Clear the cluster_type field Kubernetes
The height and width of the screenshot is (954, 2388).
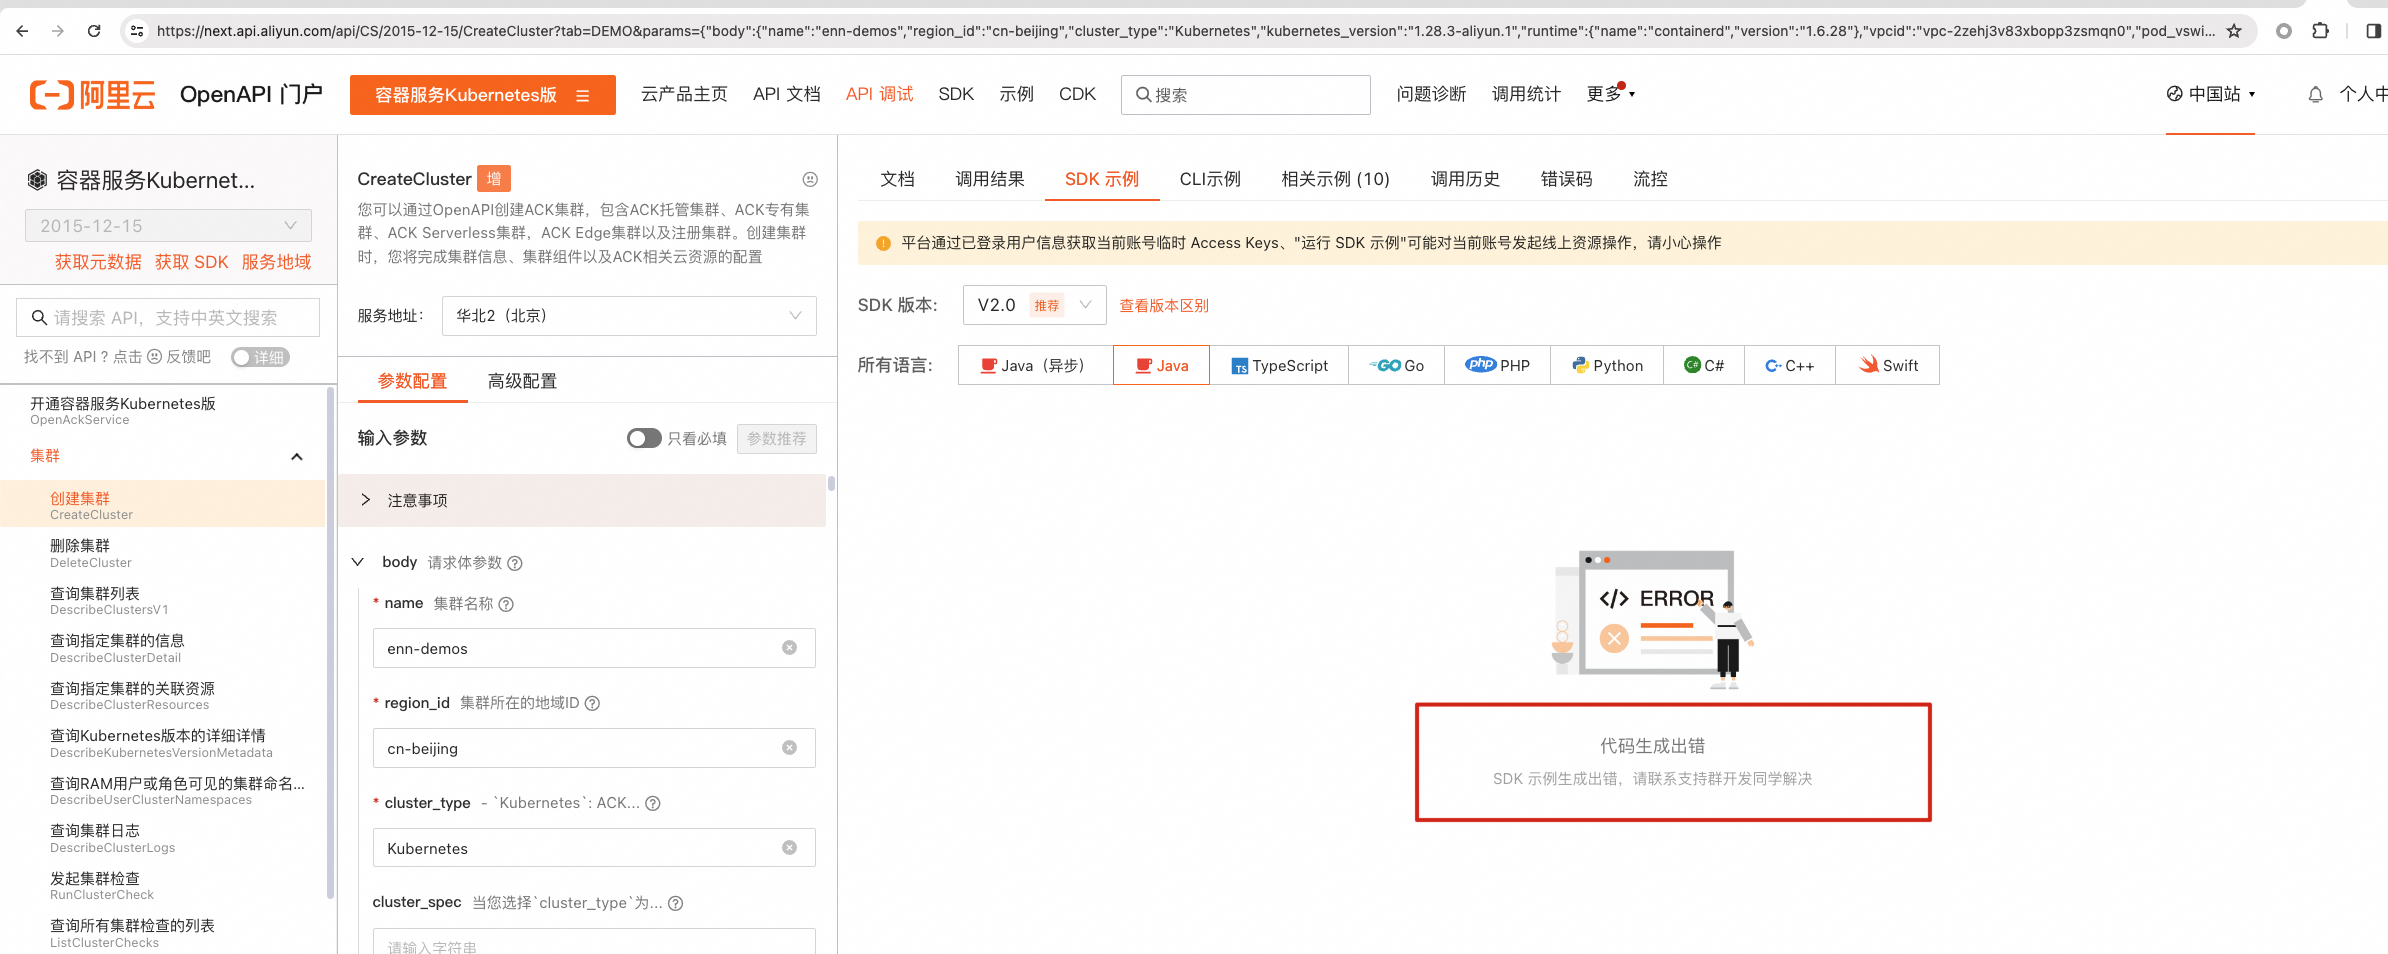(789, 848)
